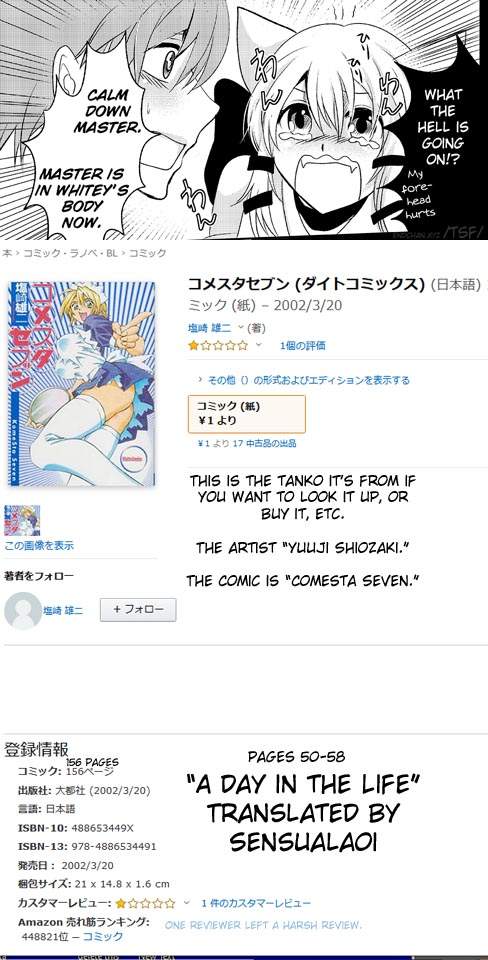This screenshot has height=960, width=488.
Task: Click the author profile avatar icon
Action: coord(23,610)
